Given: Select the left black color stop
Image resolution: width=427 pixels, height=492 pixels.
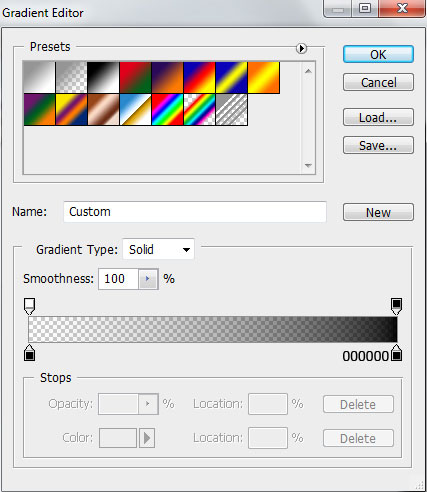Looking at the screenshot, I should click(29, 353).
